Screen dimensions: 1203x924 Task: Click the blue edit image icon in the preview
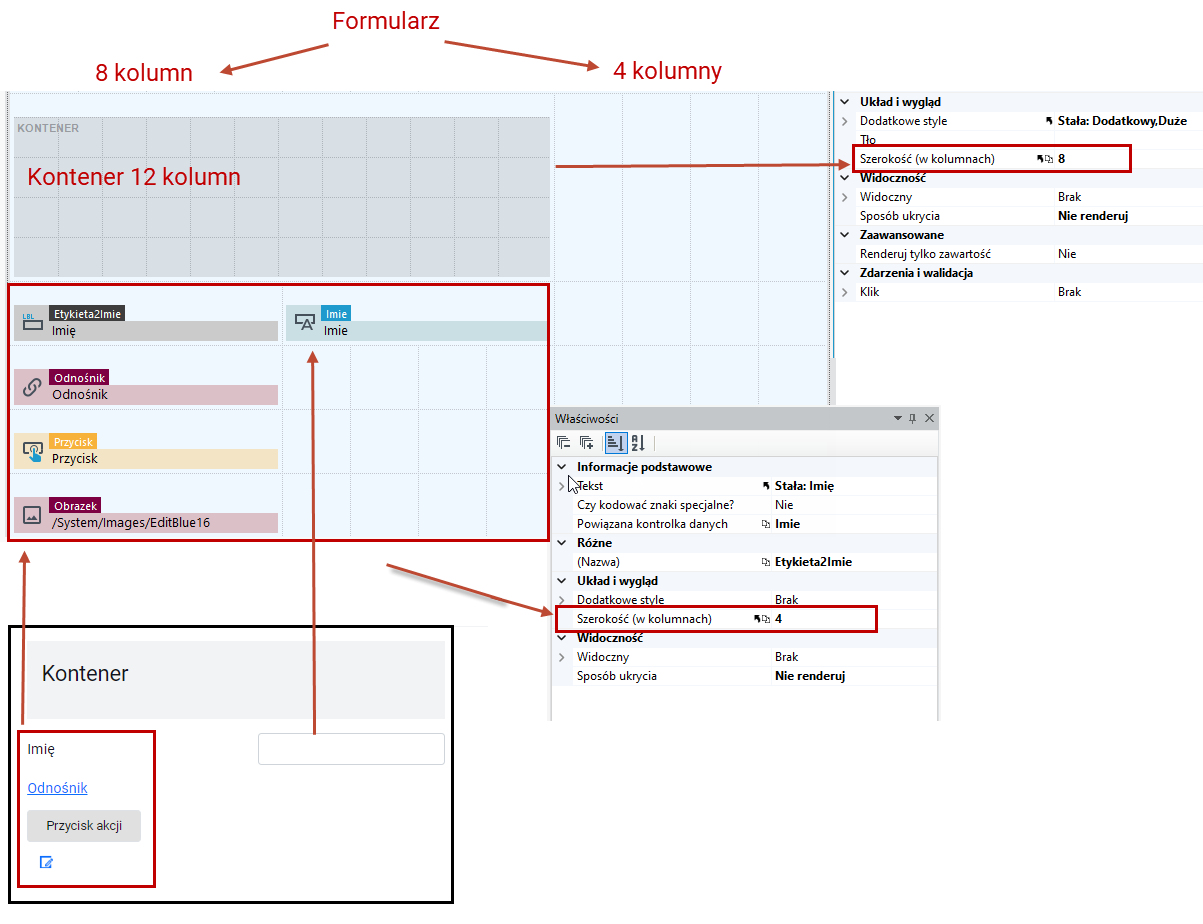click(46, 862)
